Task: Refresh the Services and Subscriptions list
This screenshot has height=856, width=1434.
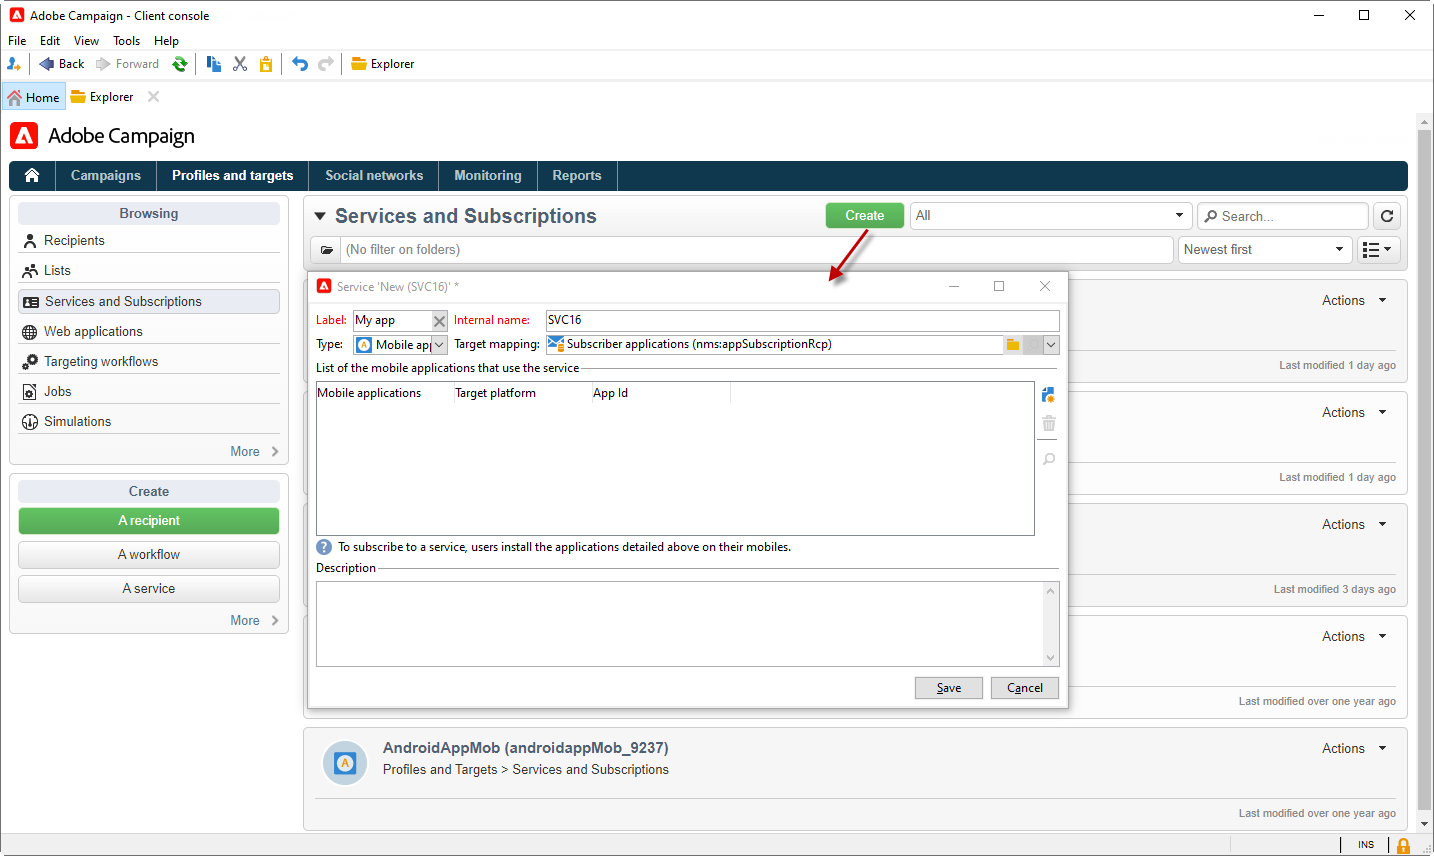Action: [1387, 216]
